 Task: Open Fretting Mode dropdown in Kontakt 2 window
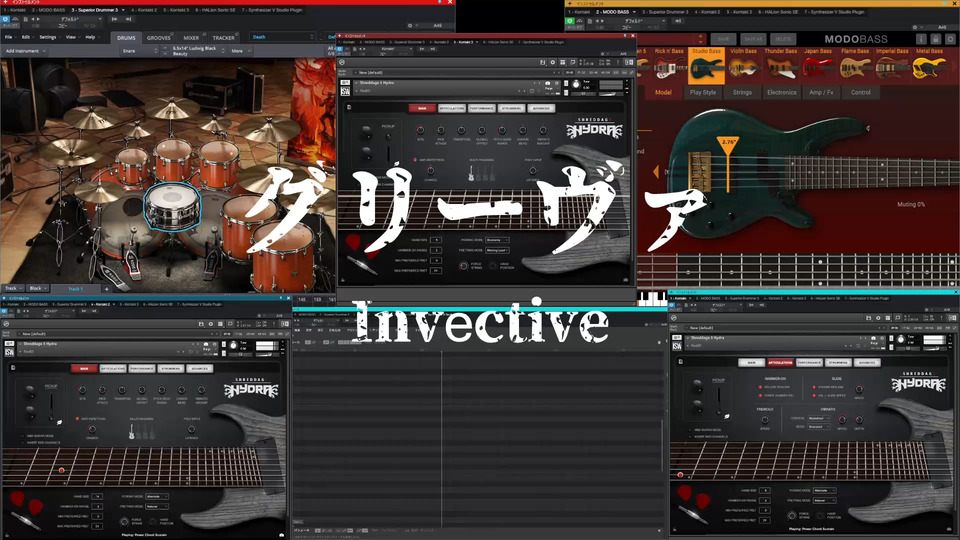(x=157, y=506)
